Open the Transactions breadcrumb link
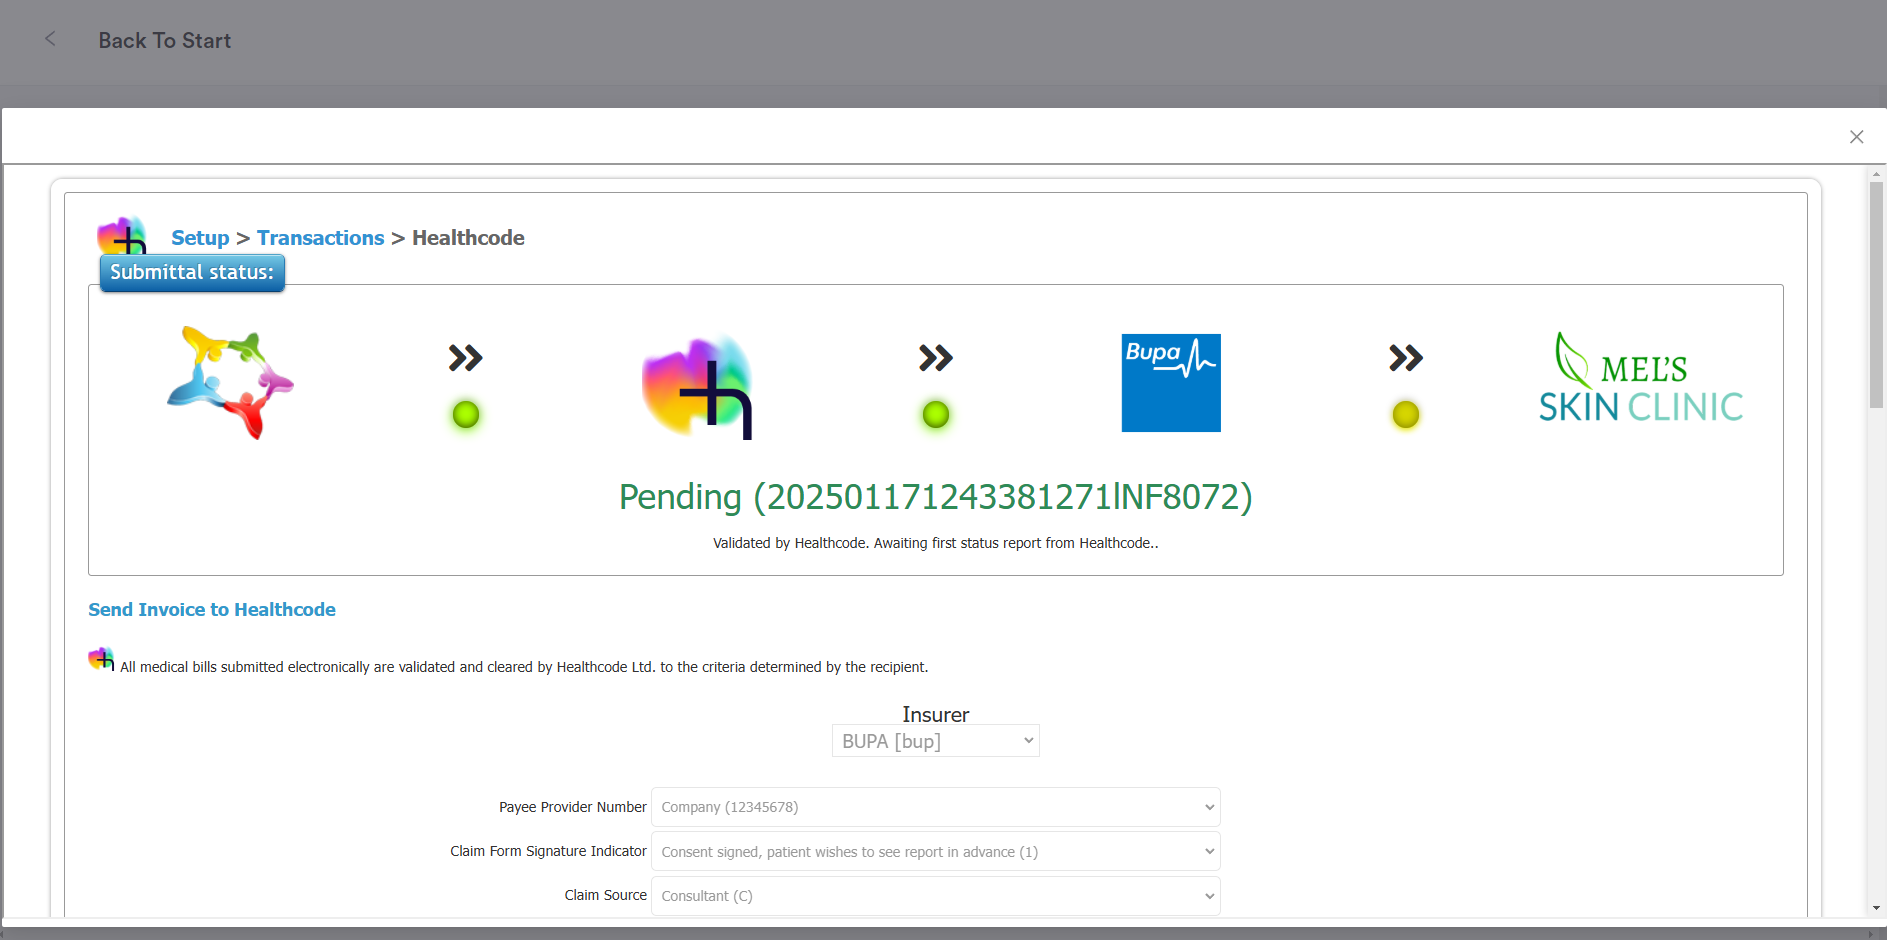The height and width of the screenshot is (940, 1887). coord(320,238)
